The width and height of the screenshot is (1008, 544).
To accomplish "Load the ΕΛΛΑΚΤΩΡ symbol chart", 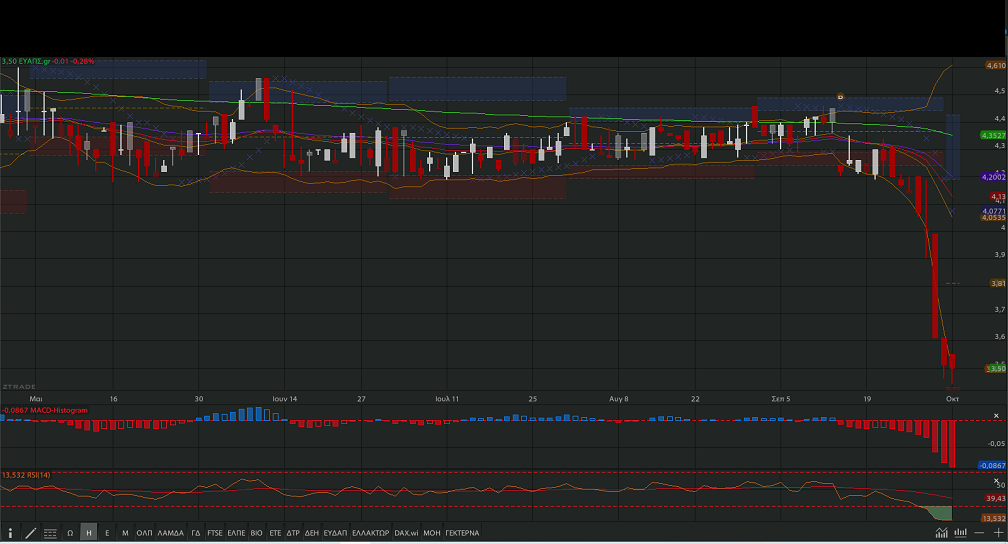I will click(x=370, y=533).
